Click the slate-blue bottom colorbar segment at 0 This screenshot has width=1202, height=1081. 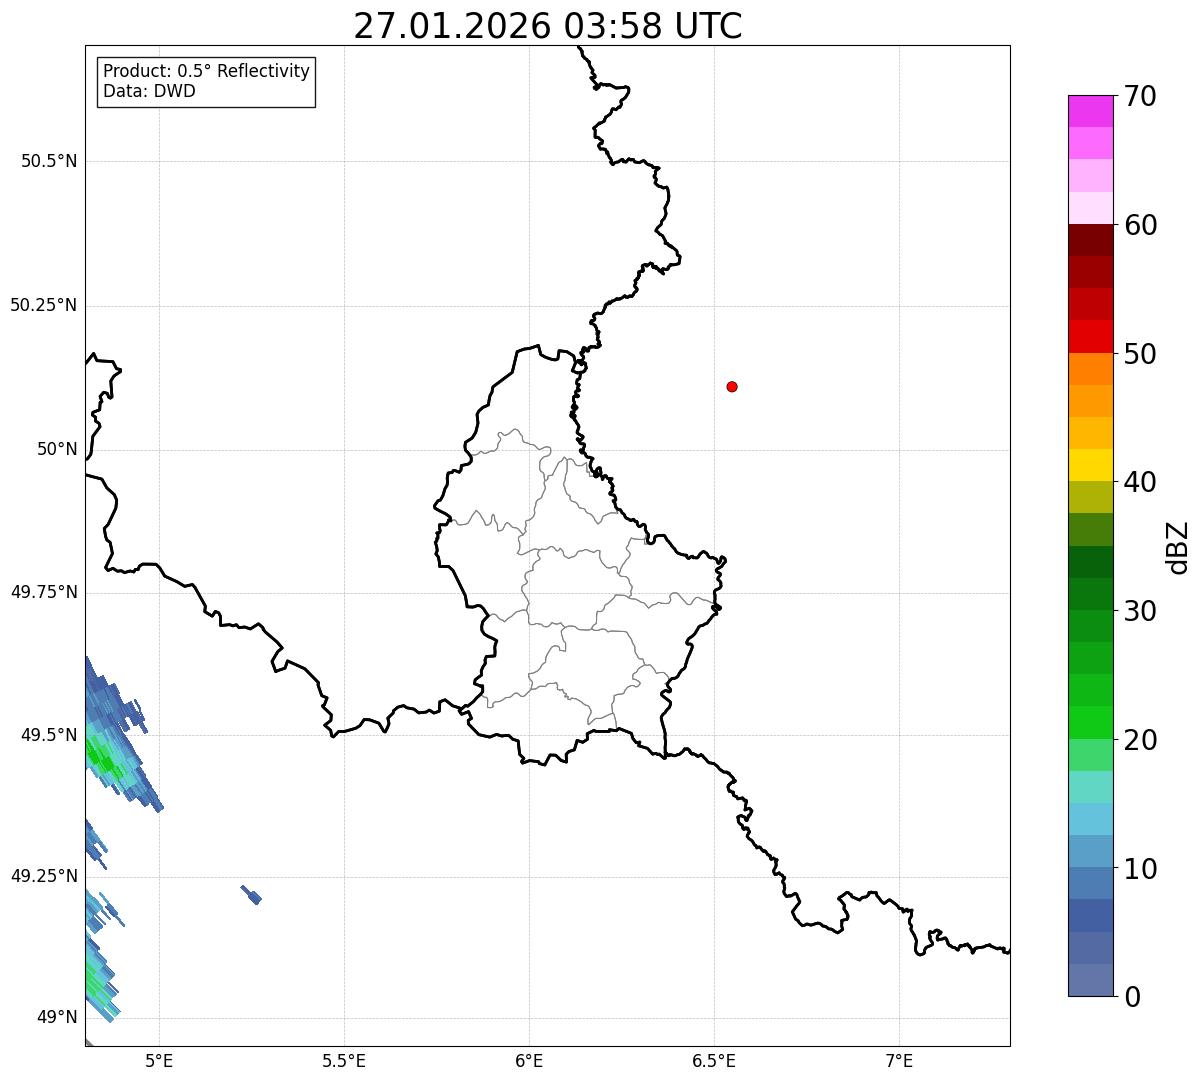tap(1090, 980)
